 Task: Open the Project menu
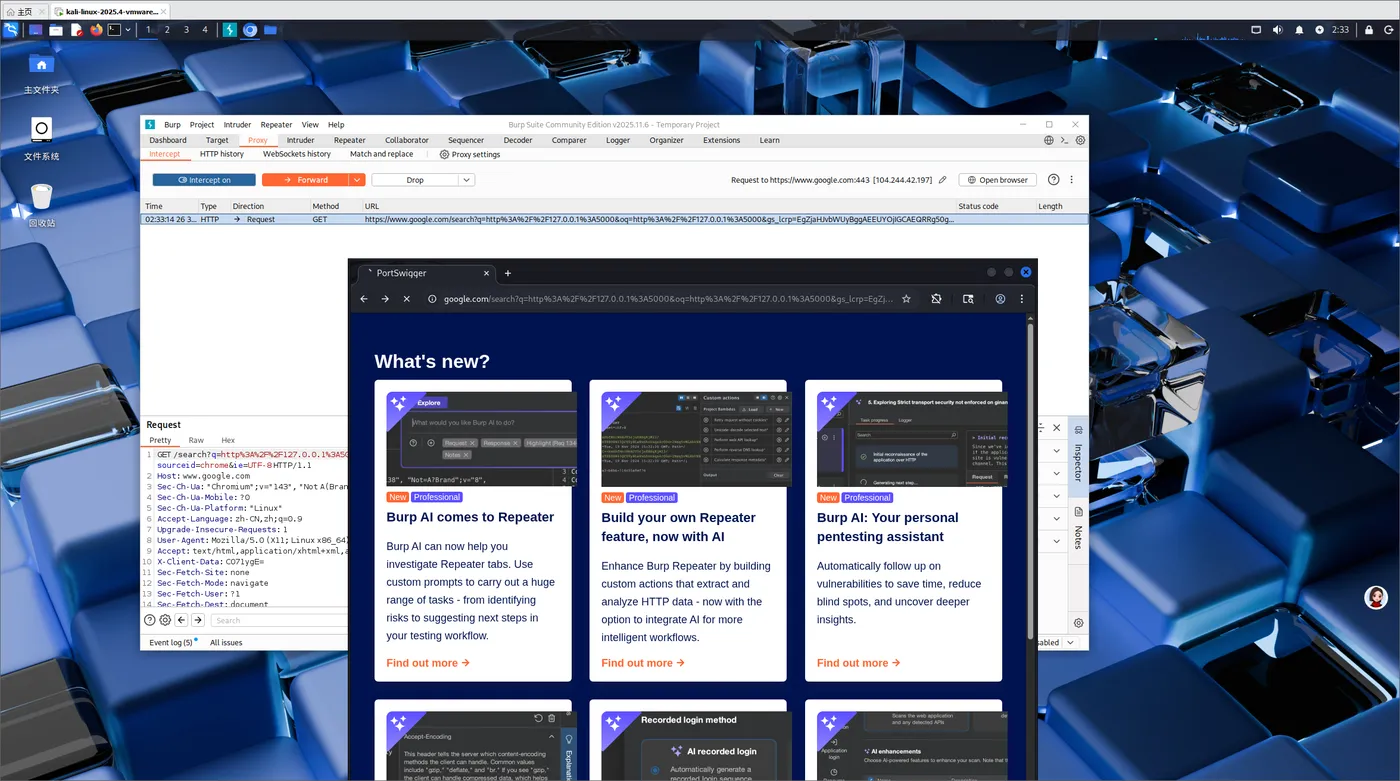tap(202, 125)
